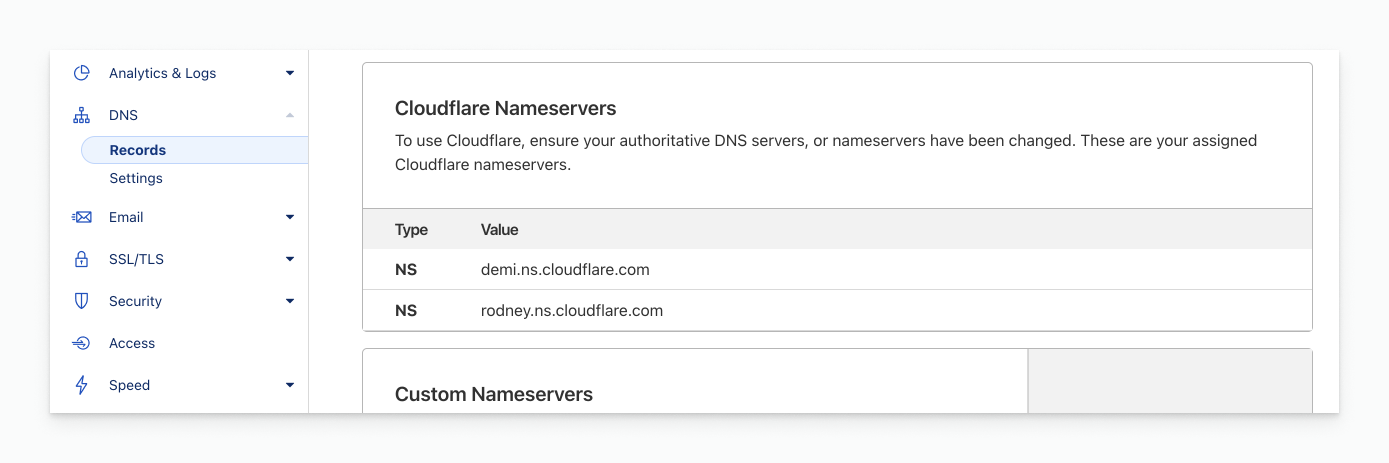Viewport: 1389px width, 463px height.
Task: Click the DNS network tree icon
Action: (x=82, y=116)
